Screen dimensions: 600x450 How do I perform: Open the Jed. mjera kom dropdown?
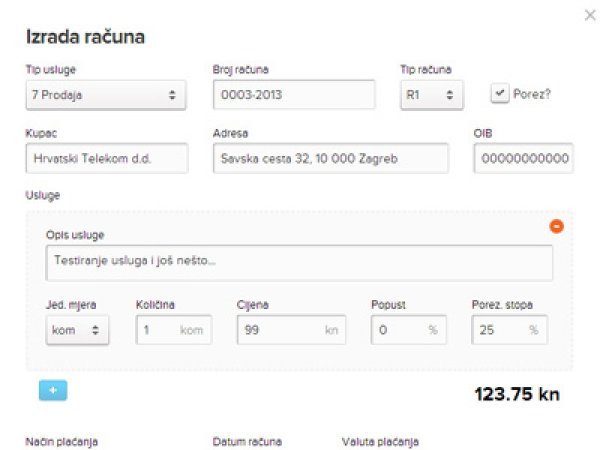tap(77, 330)
